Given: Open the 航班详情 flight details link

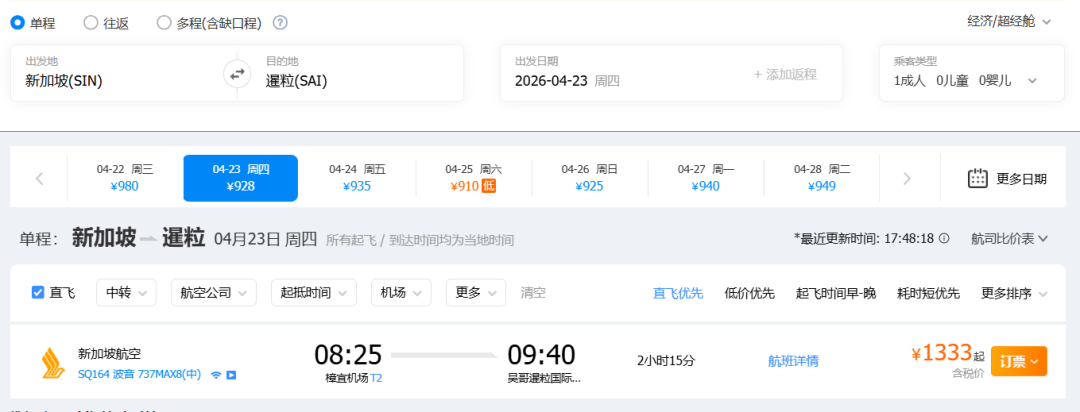Looking at the screenshot, I should pyautogui.click(x=793, y=361).
